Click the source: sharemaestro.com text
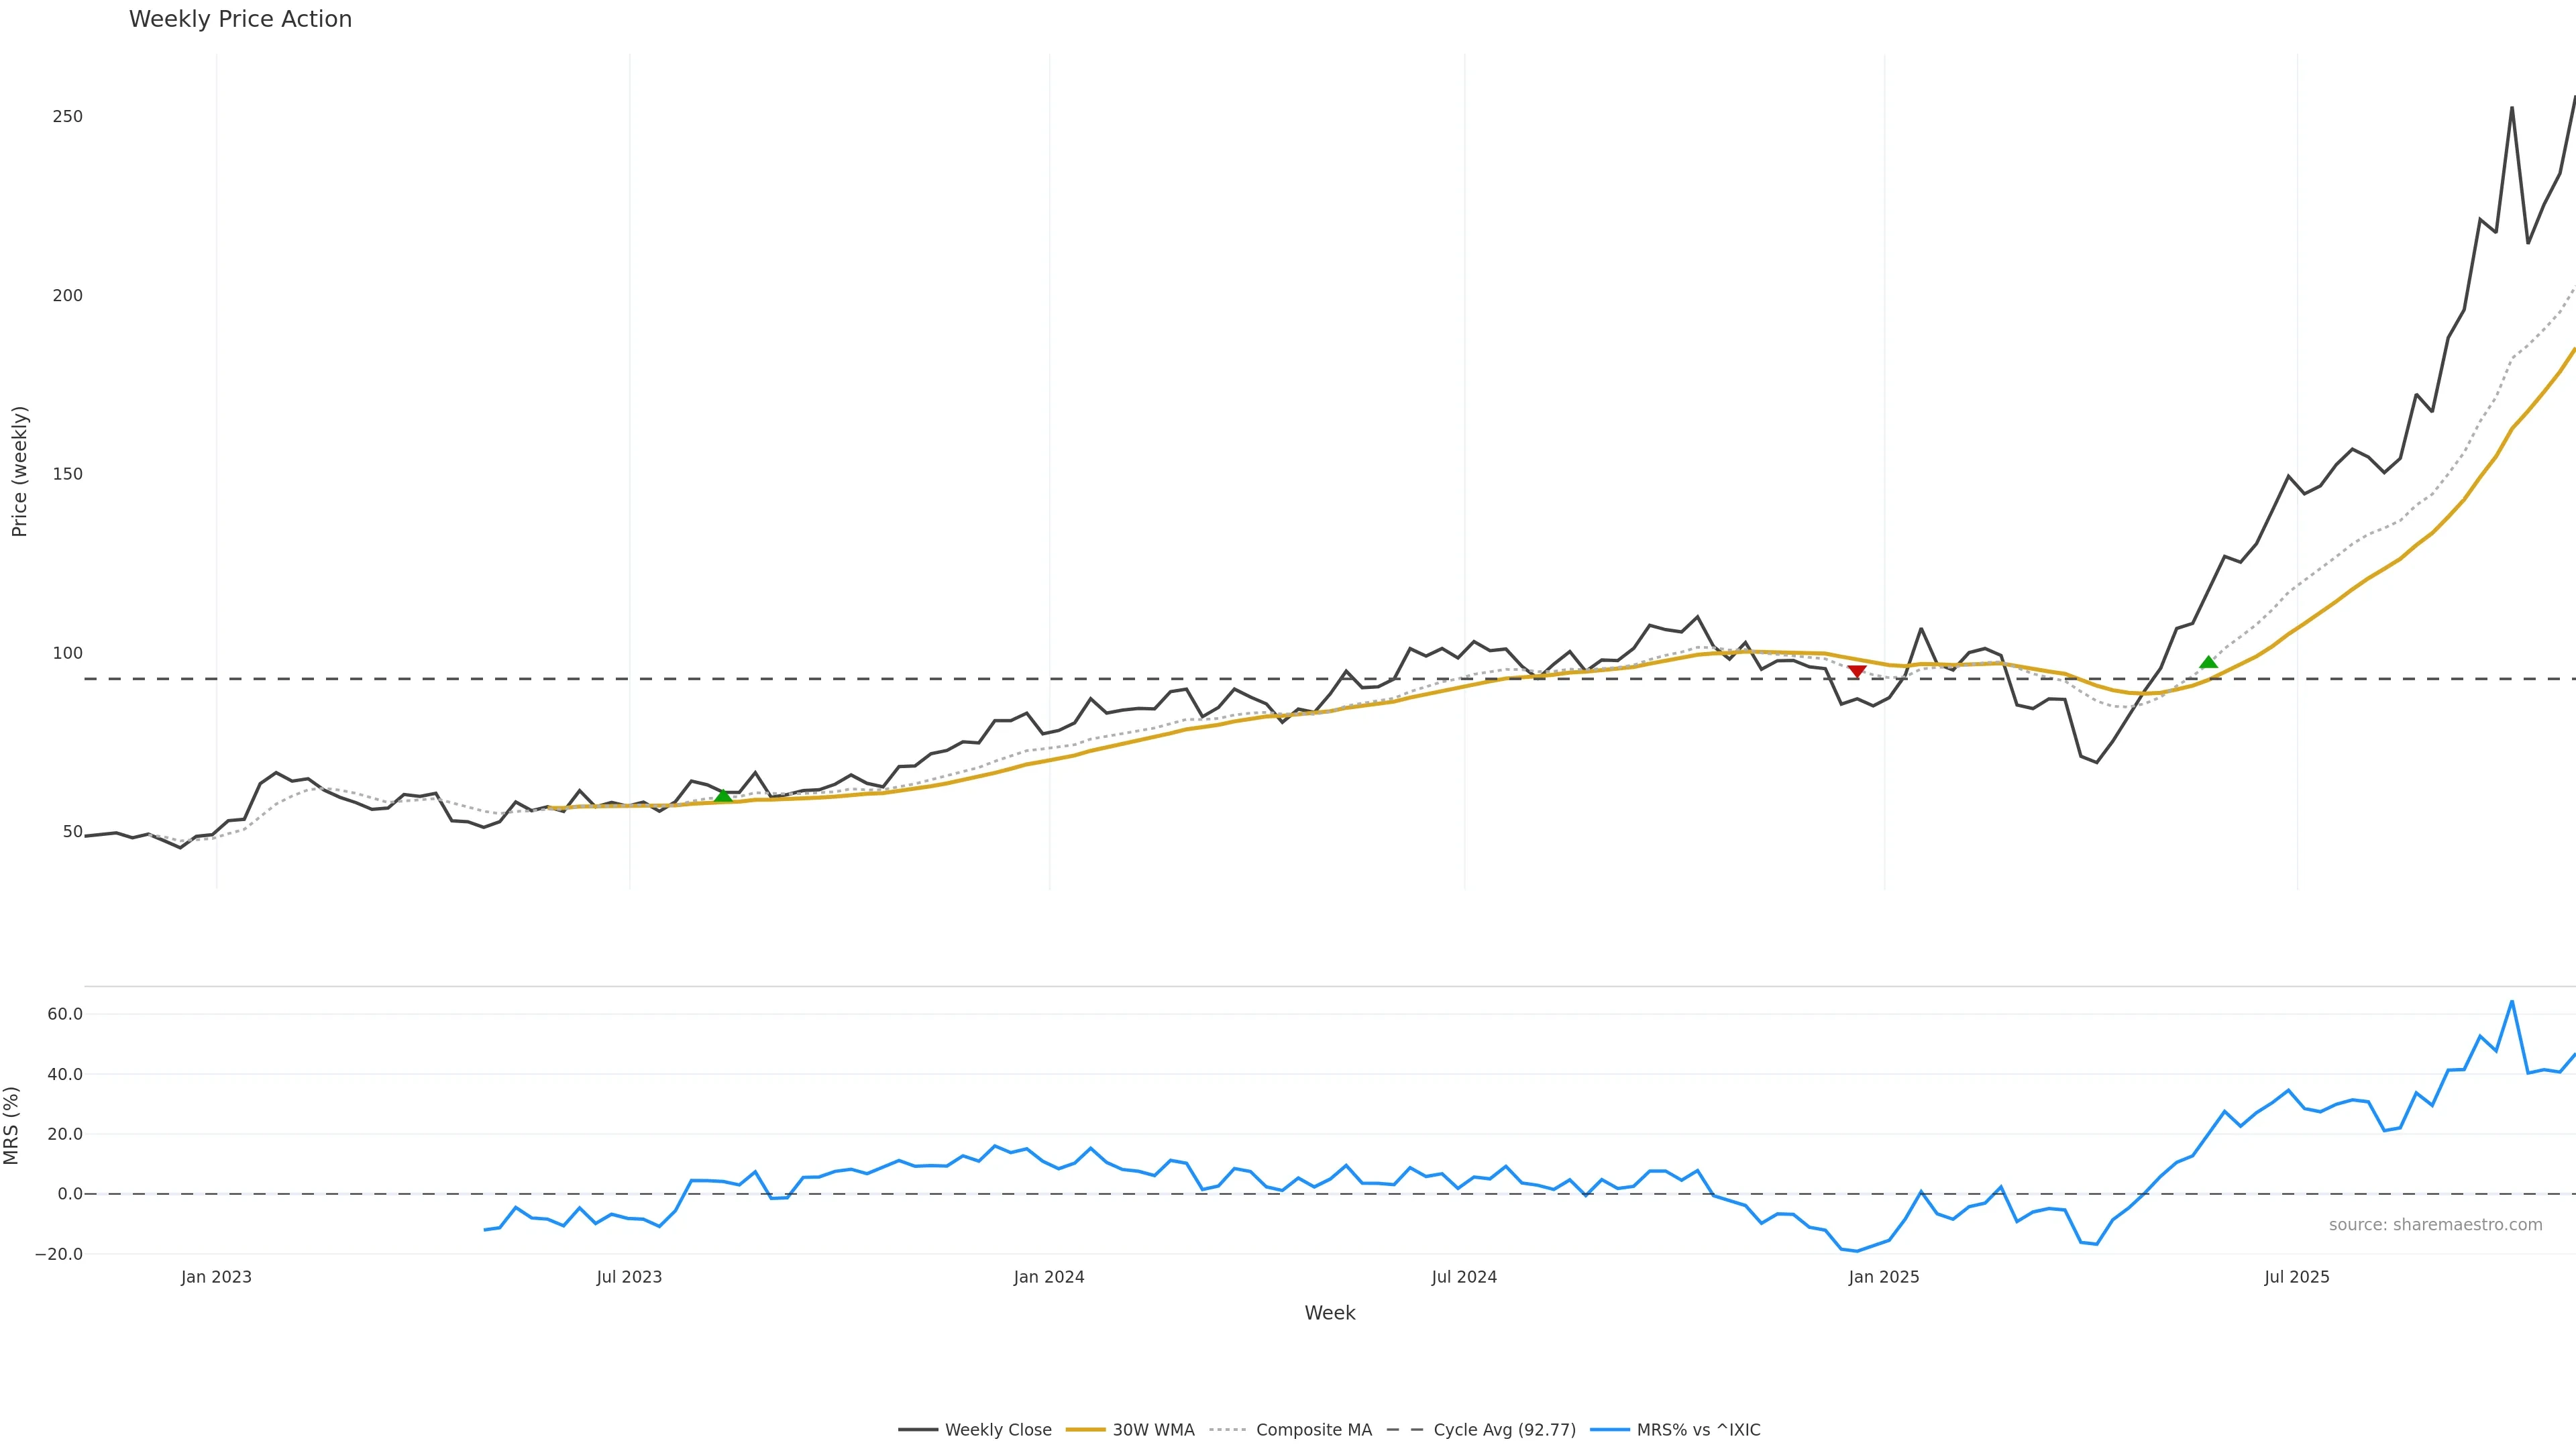 coord(2435,1225)
